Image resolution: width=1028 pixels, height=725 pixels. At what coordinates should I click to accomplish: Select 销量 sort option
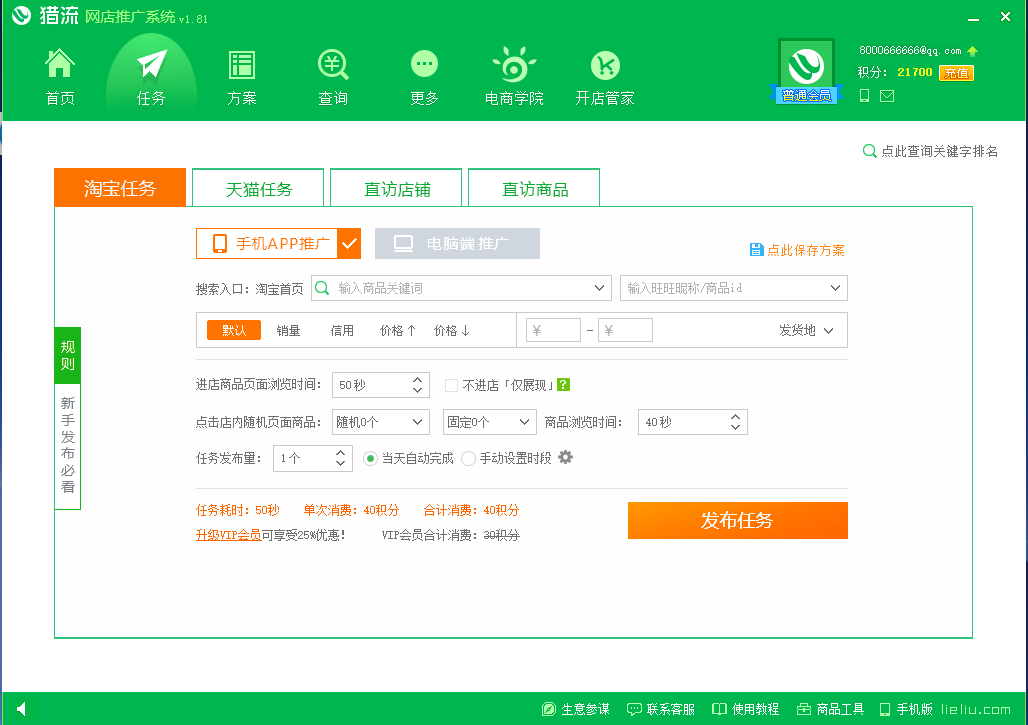coord(288,330)
